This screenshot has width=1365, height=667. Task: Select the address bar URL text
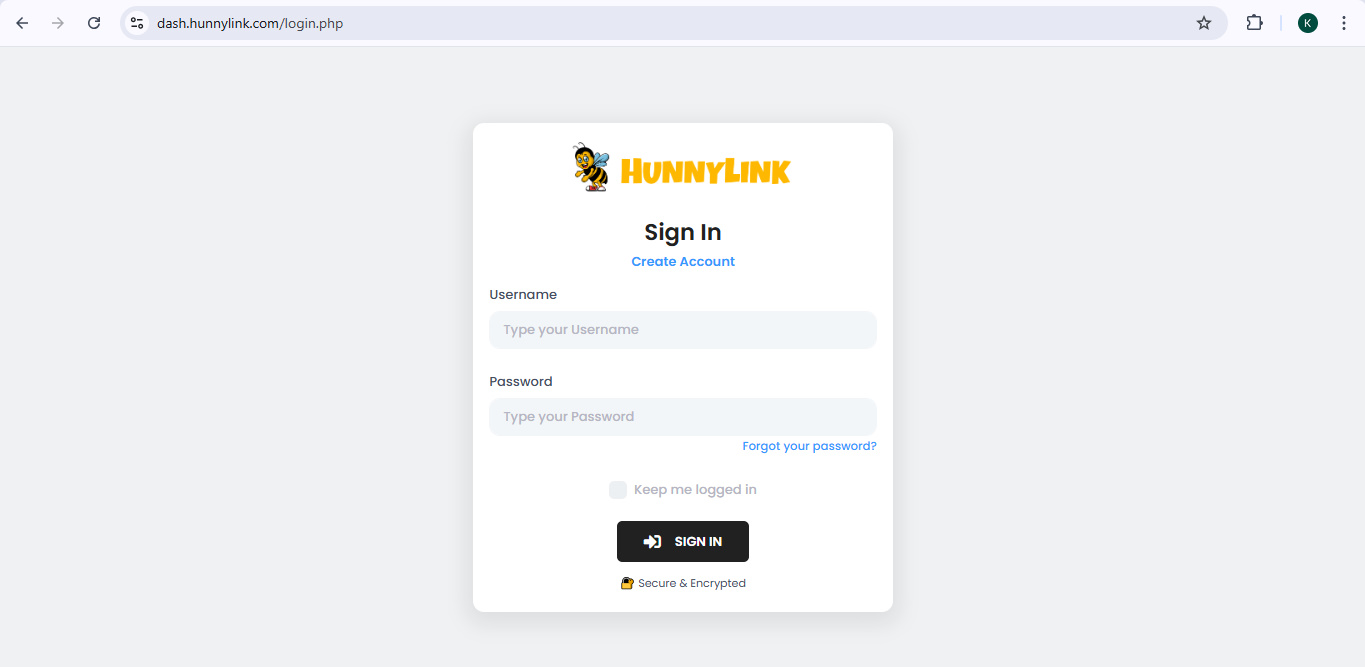click(250, 23)
